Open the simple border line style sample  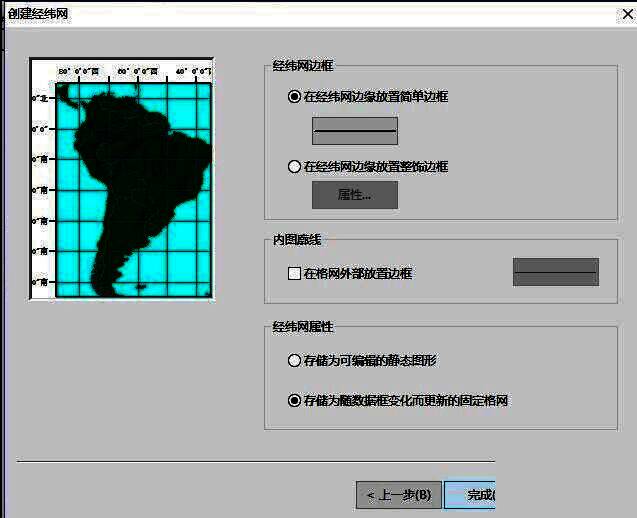tap(355, 131)
